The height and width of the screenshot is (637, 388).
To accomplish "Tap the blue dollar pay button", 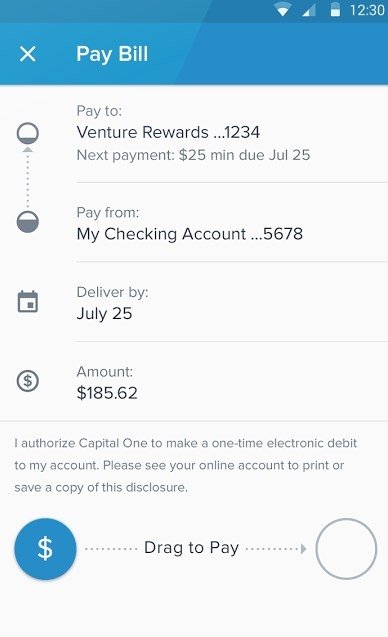I will [45, 549].
